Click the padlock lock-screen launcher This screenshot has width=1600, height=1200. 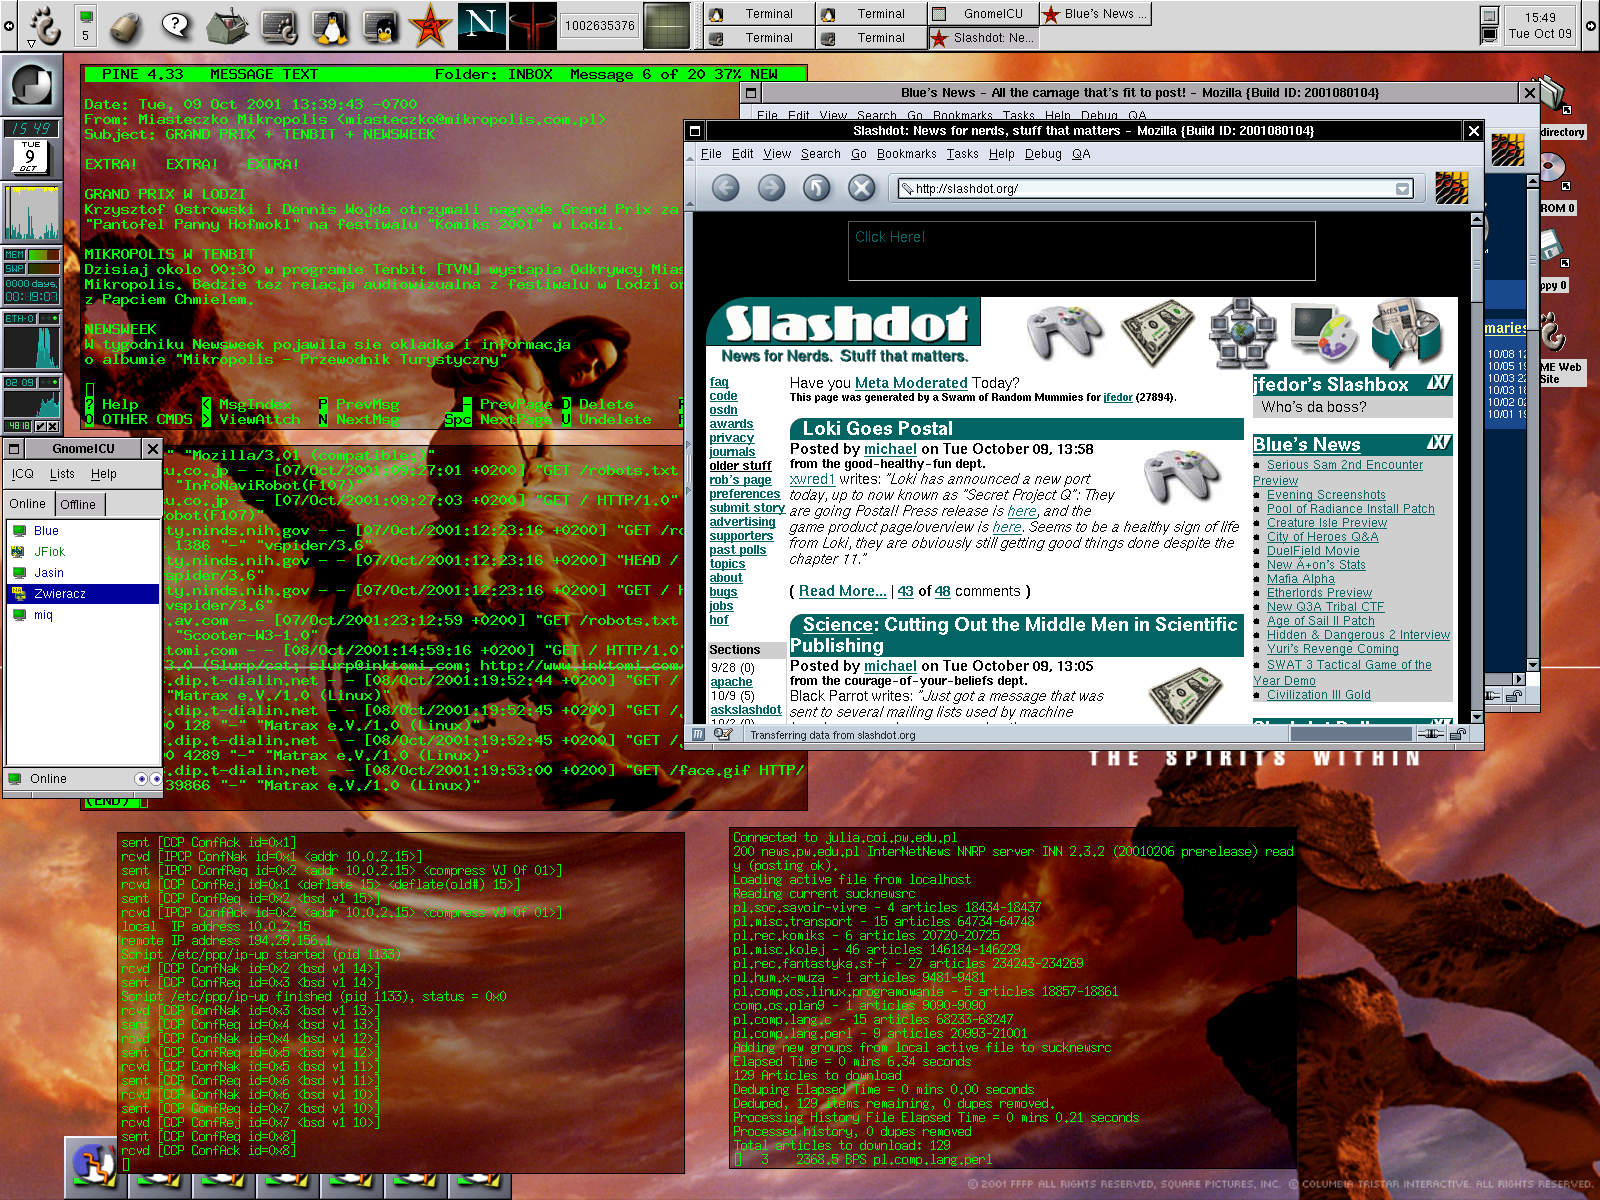pyautogui.click(x=125, y=25)
